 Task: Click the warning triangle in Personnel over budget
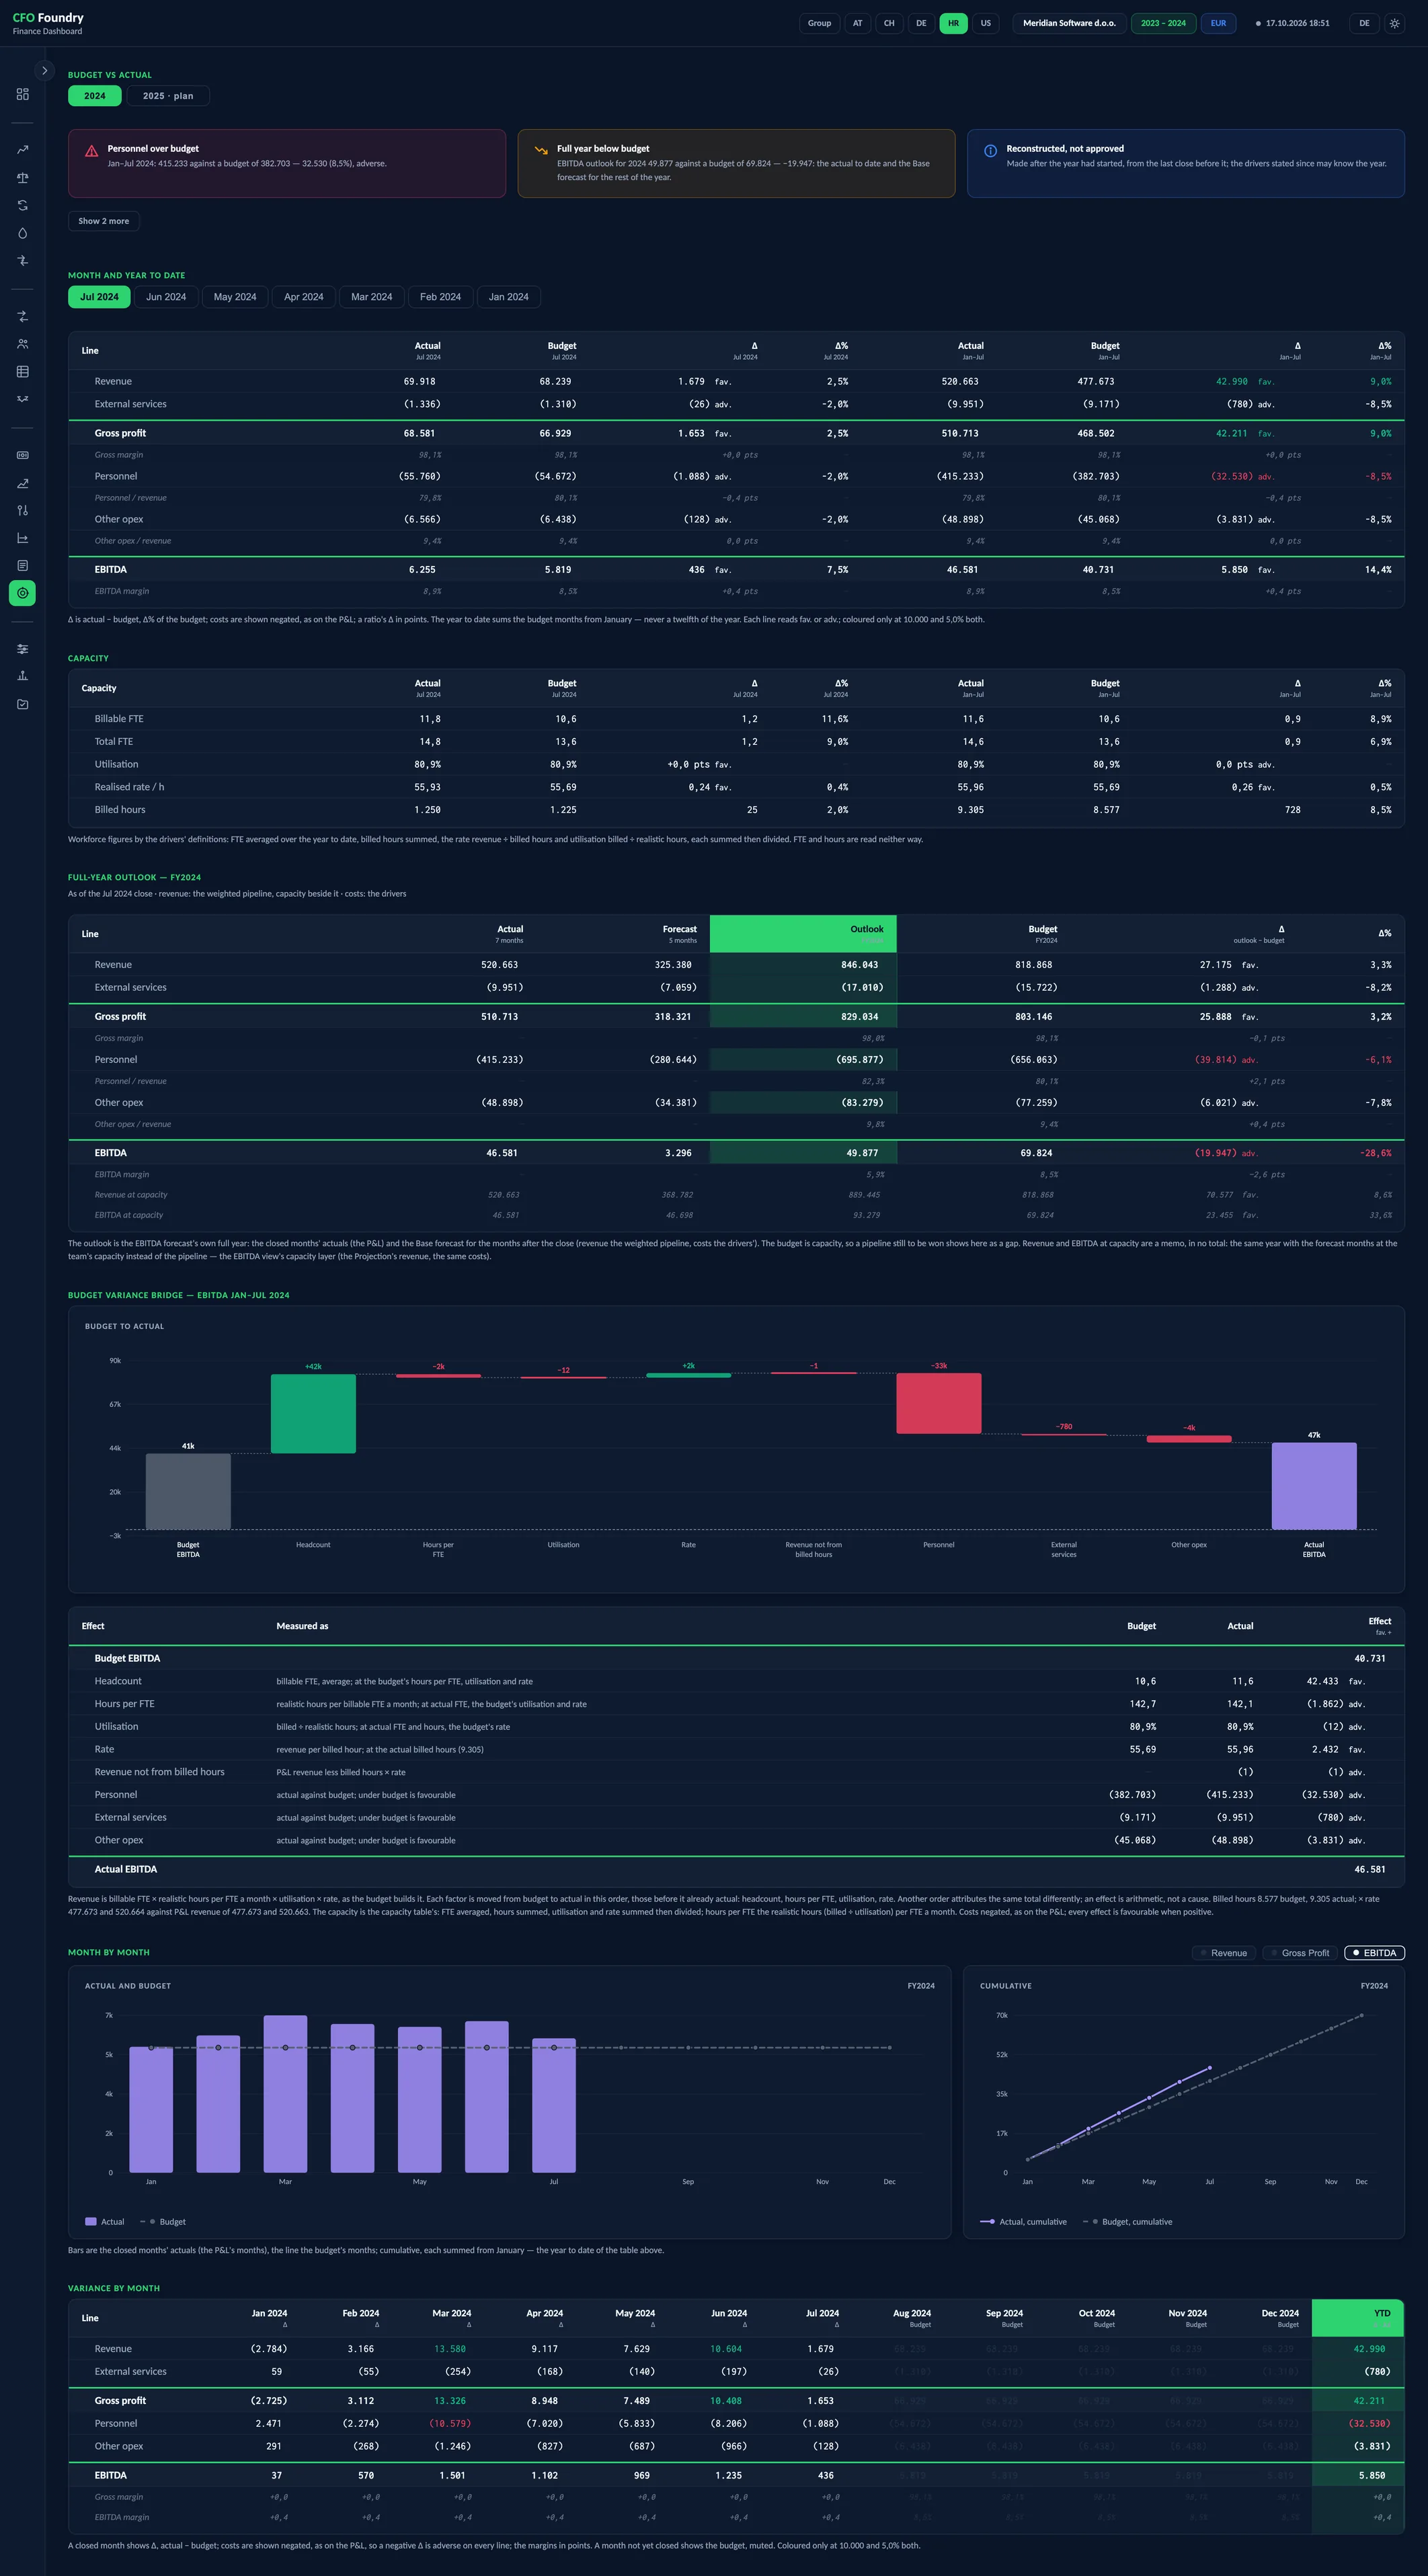coord(91,151)
